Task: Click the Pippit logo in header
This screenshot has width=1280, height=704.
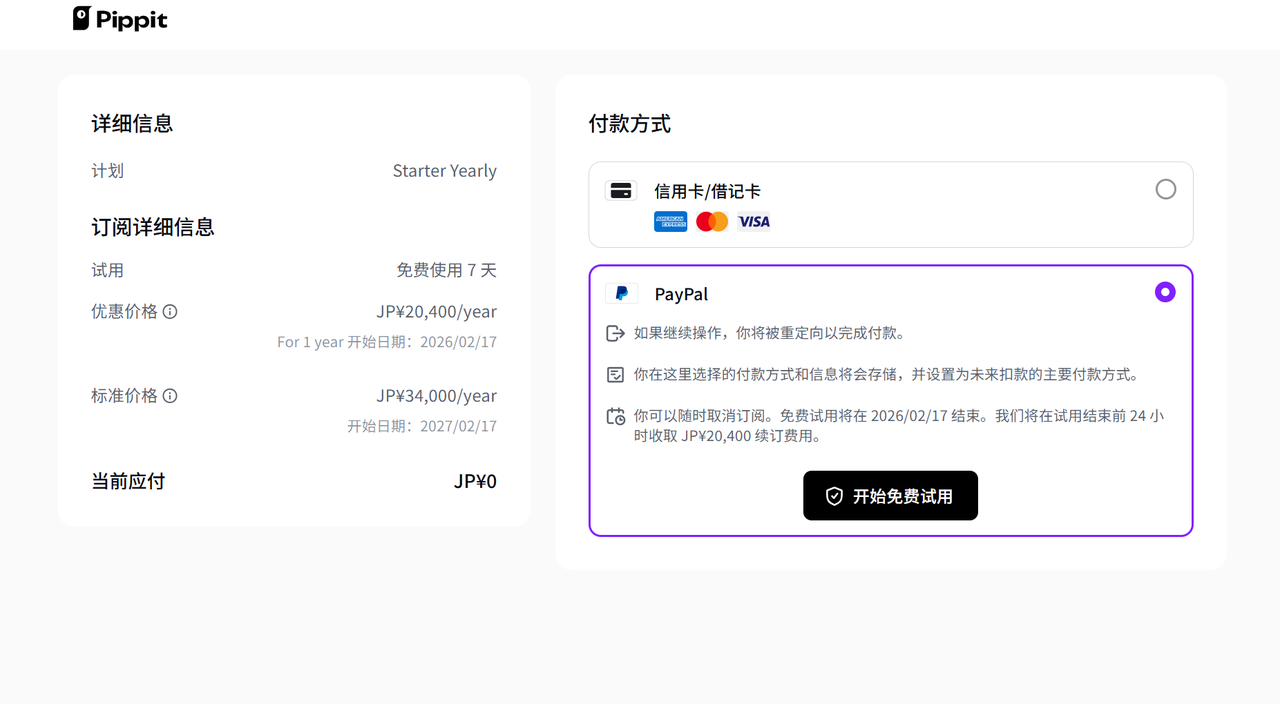Action: pos(120,19)
